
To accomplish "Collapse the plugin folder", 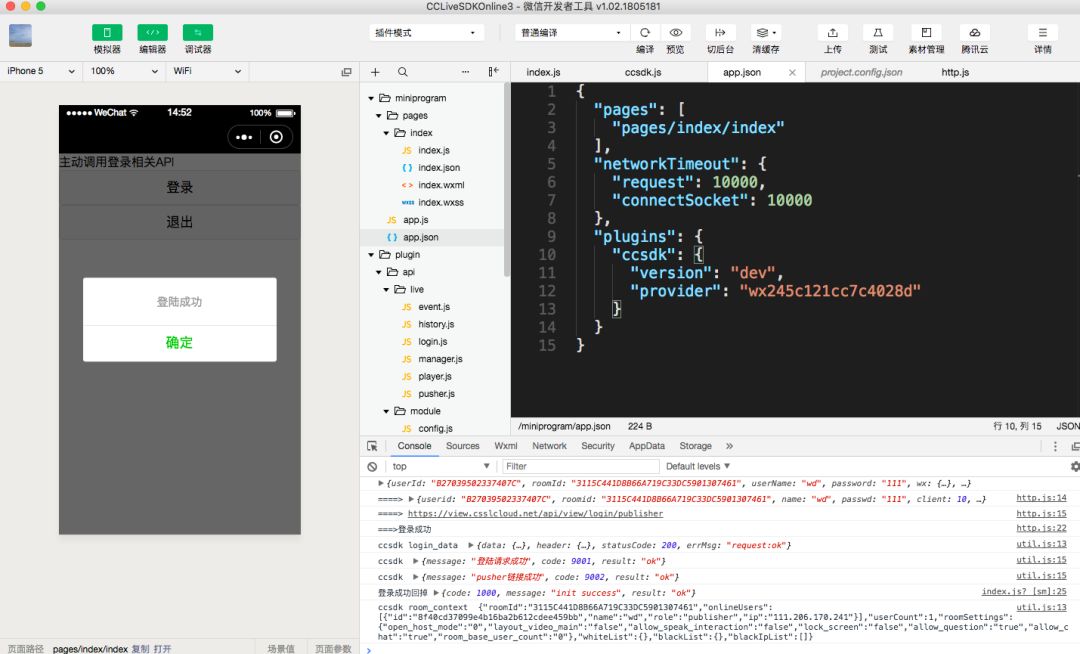I will click(x=371, y=255).
